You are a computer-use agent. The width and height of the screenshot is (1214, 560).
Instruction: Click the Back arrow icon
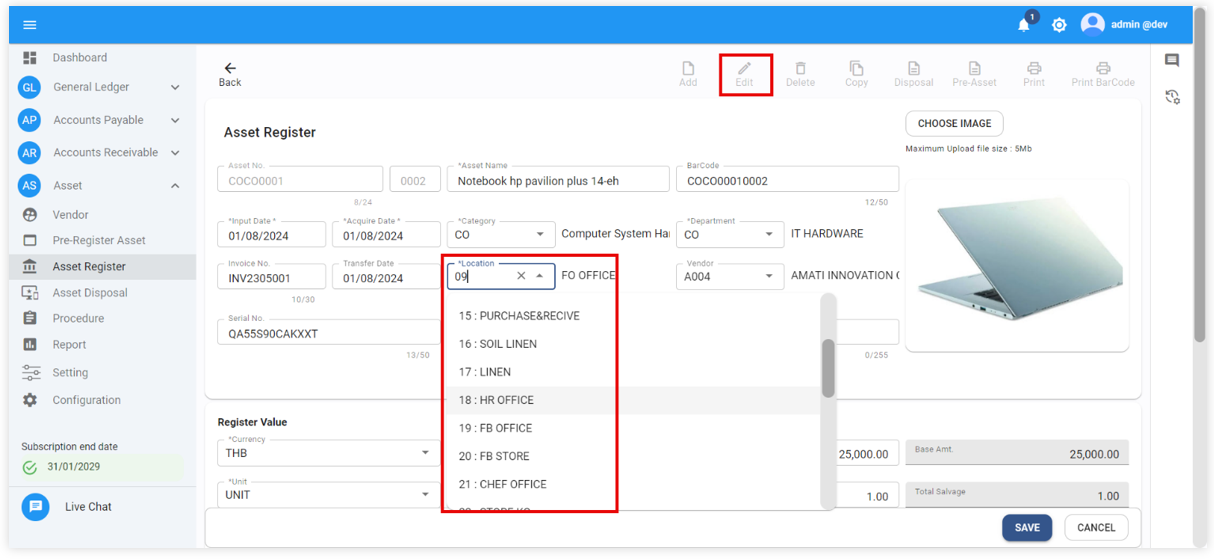click(230, 69)
